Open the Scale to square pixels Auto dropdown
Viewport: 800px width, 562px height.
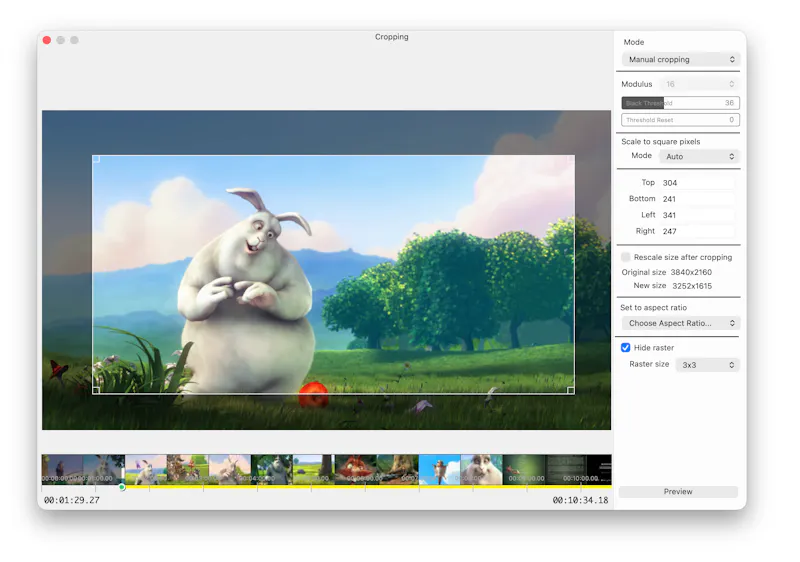[699, 157]
